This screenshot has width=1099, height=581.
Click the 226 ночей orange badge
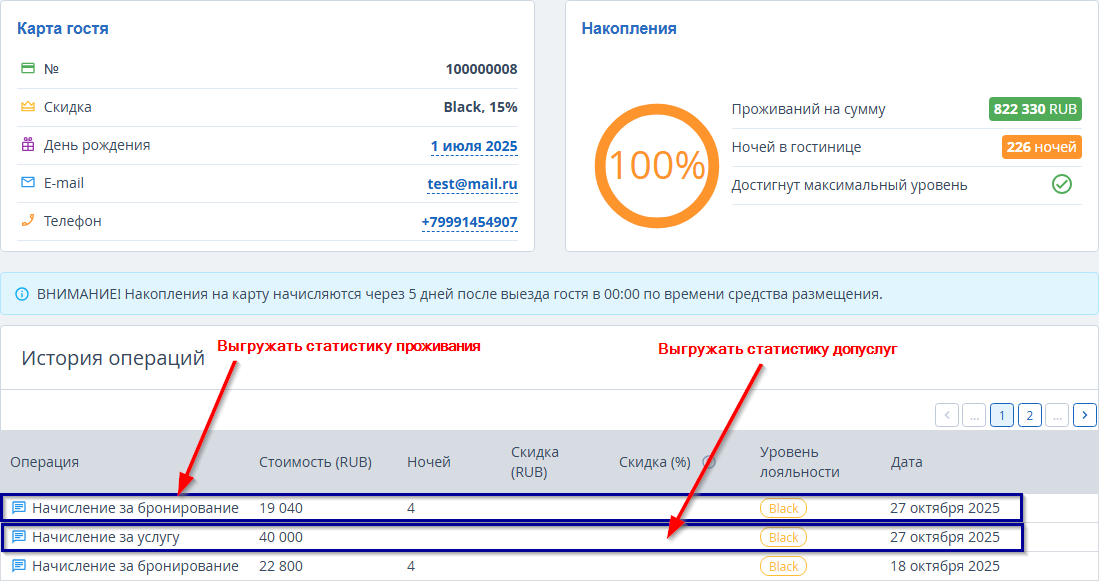coord(1041,147)
